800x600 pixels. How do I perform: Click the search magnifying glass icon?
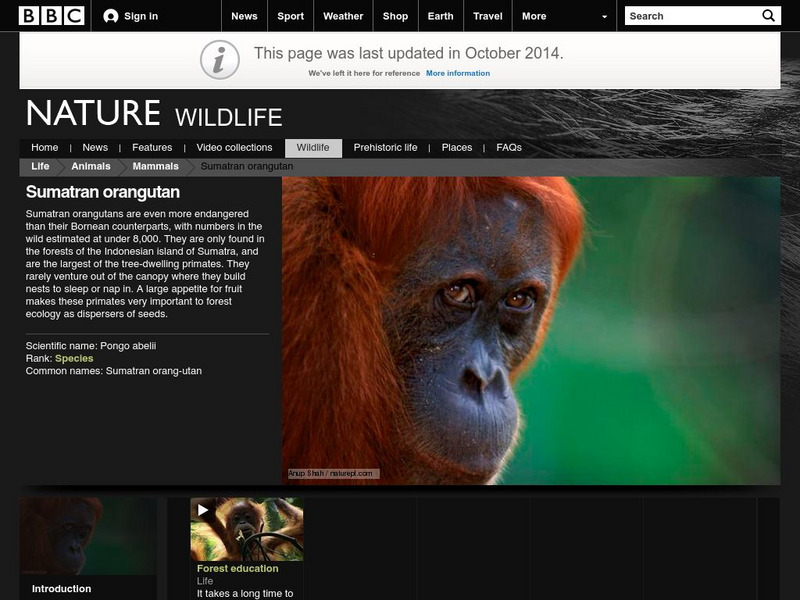768,16
